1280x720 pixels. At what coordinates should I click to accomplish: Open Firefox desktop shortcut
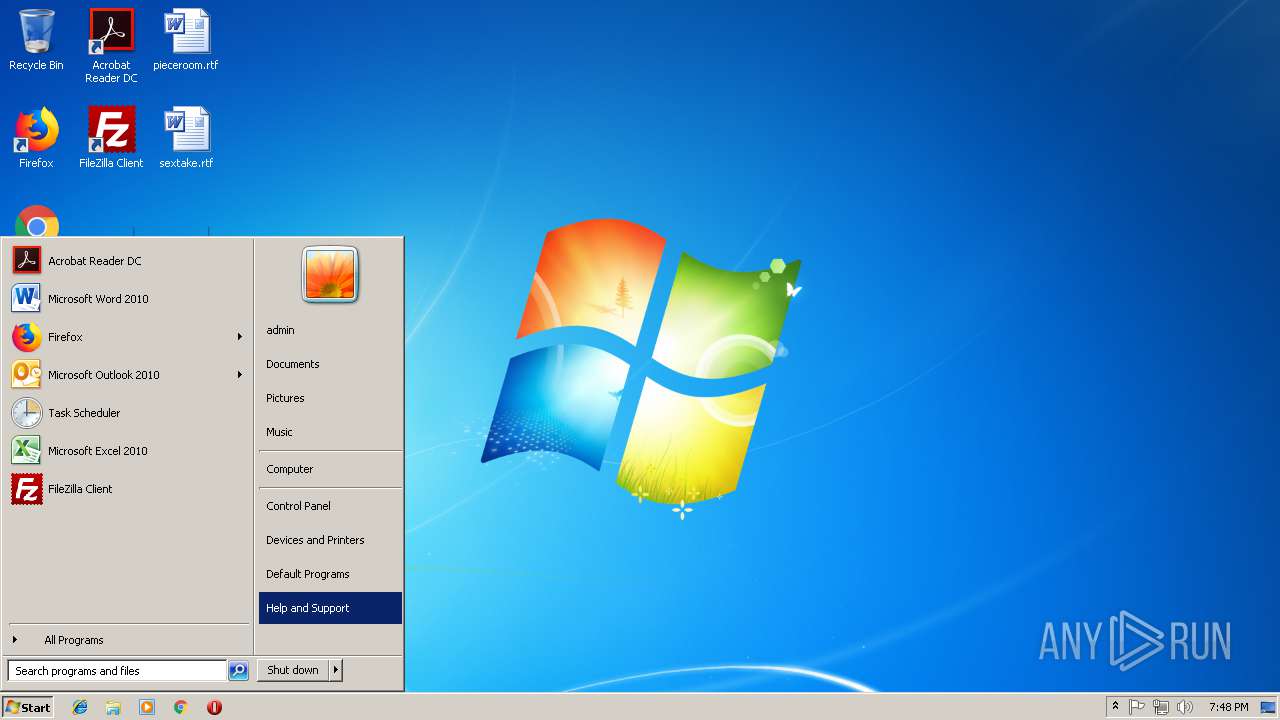pos(36,138)
